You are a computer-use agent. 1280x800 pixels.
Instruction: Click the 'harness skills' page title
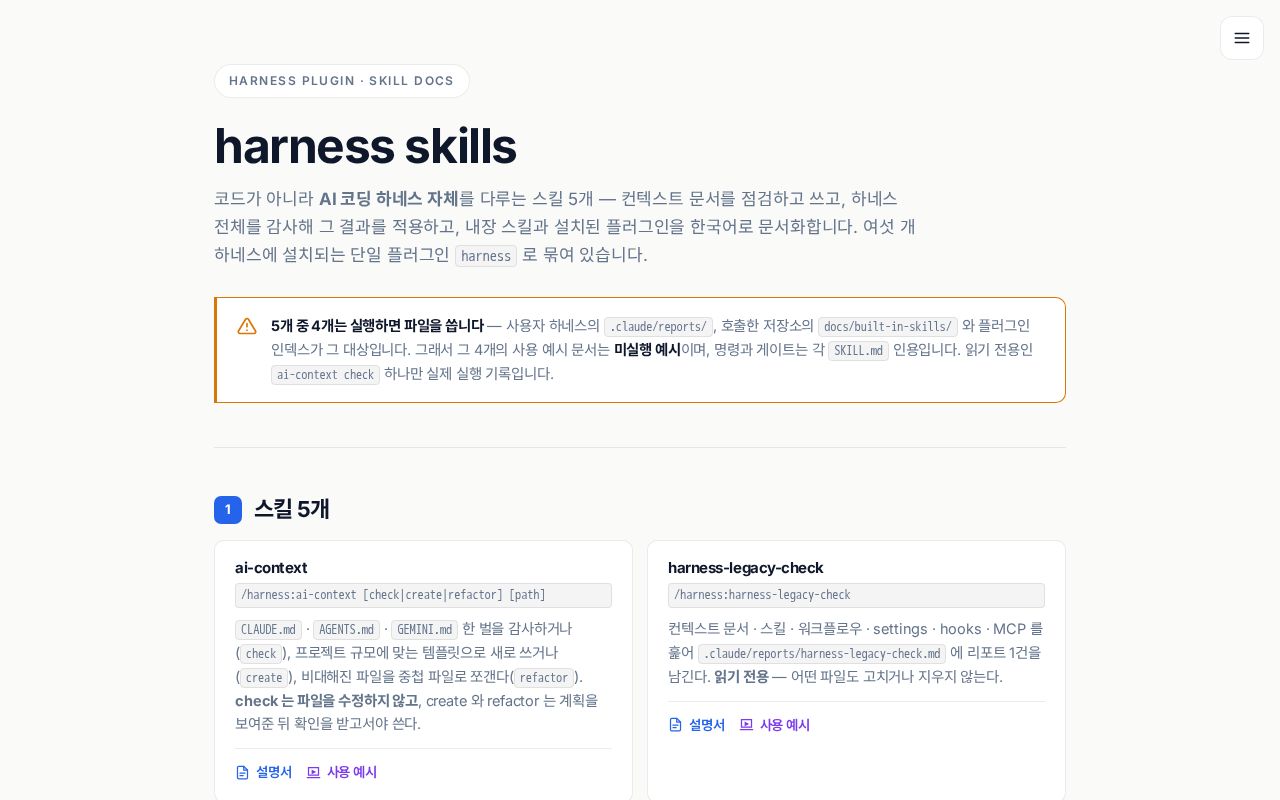click(365, 146)
